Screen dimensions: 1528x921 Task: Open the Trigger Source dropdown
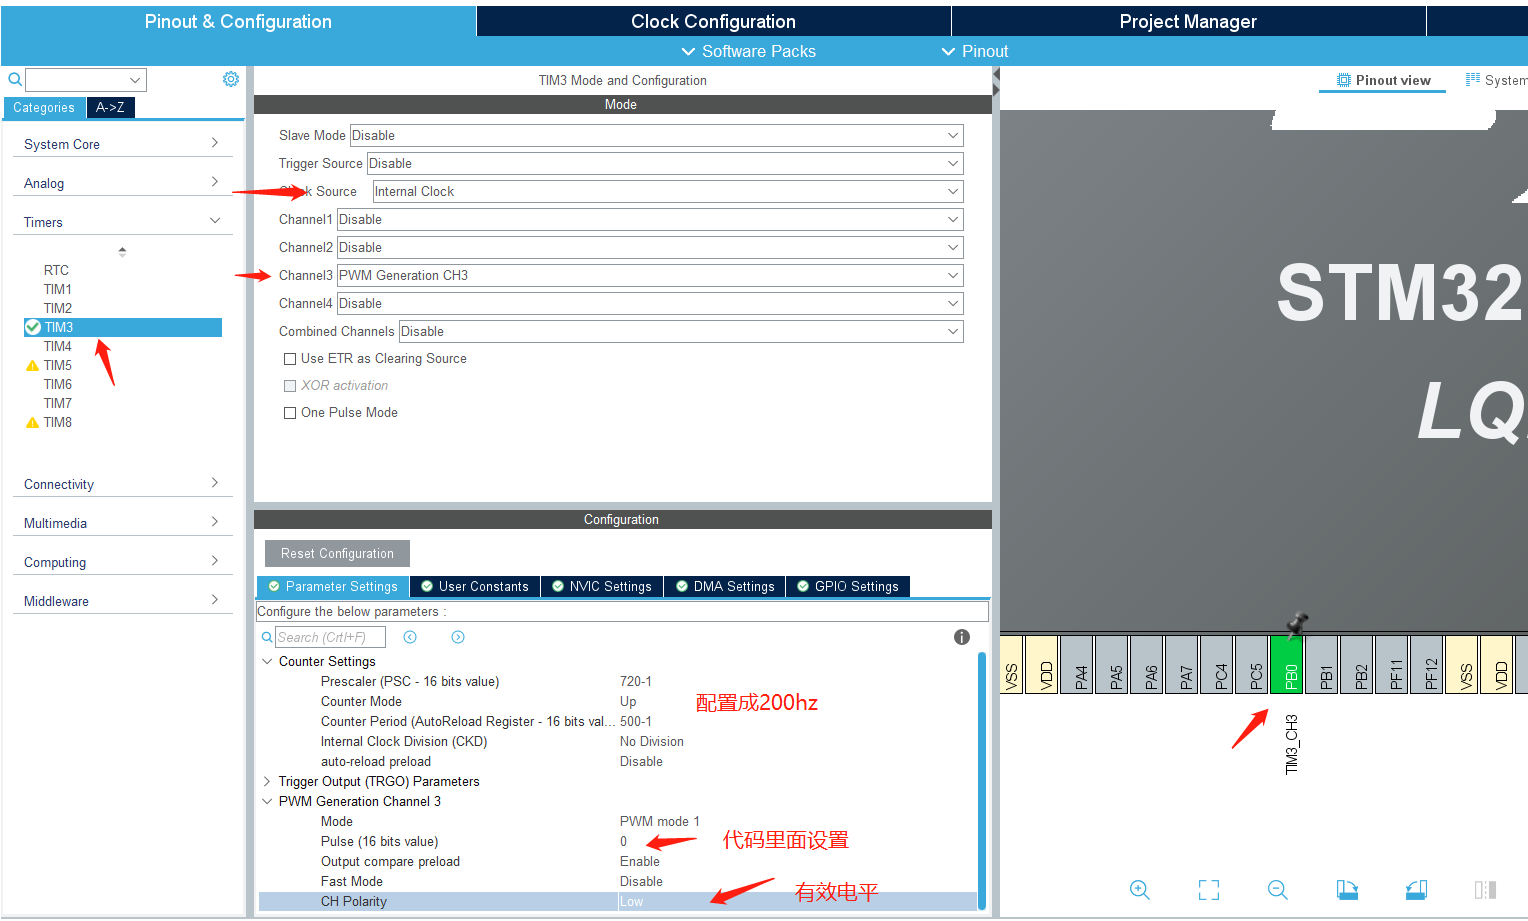665,163
